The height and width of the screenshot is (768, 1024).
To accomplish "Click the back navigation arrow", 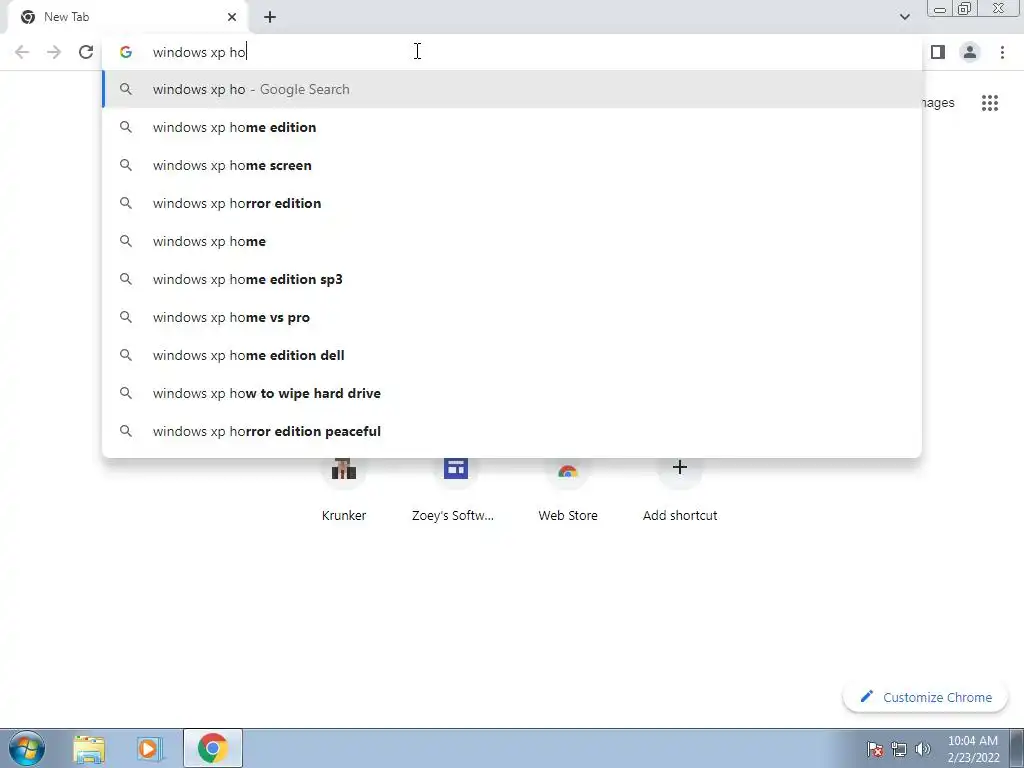I will click(x=22, y=52).
